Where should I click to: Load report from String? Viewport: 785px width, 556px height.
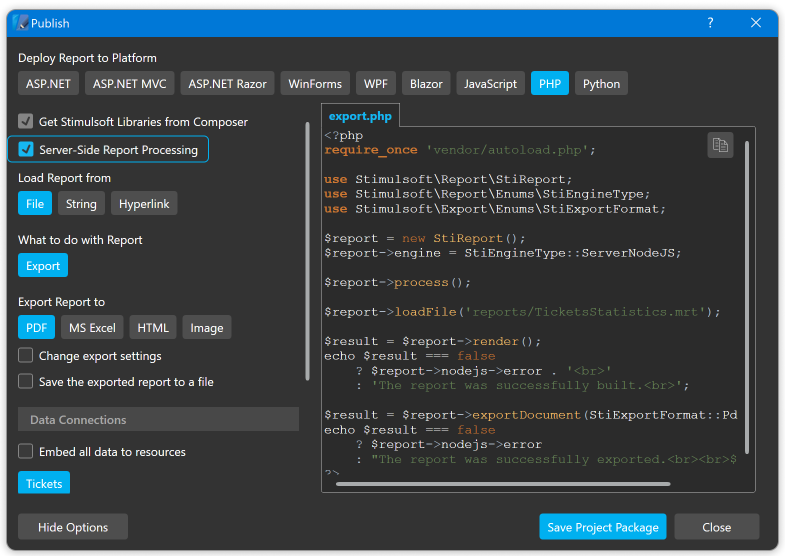81,204
